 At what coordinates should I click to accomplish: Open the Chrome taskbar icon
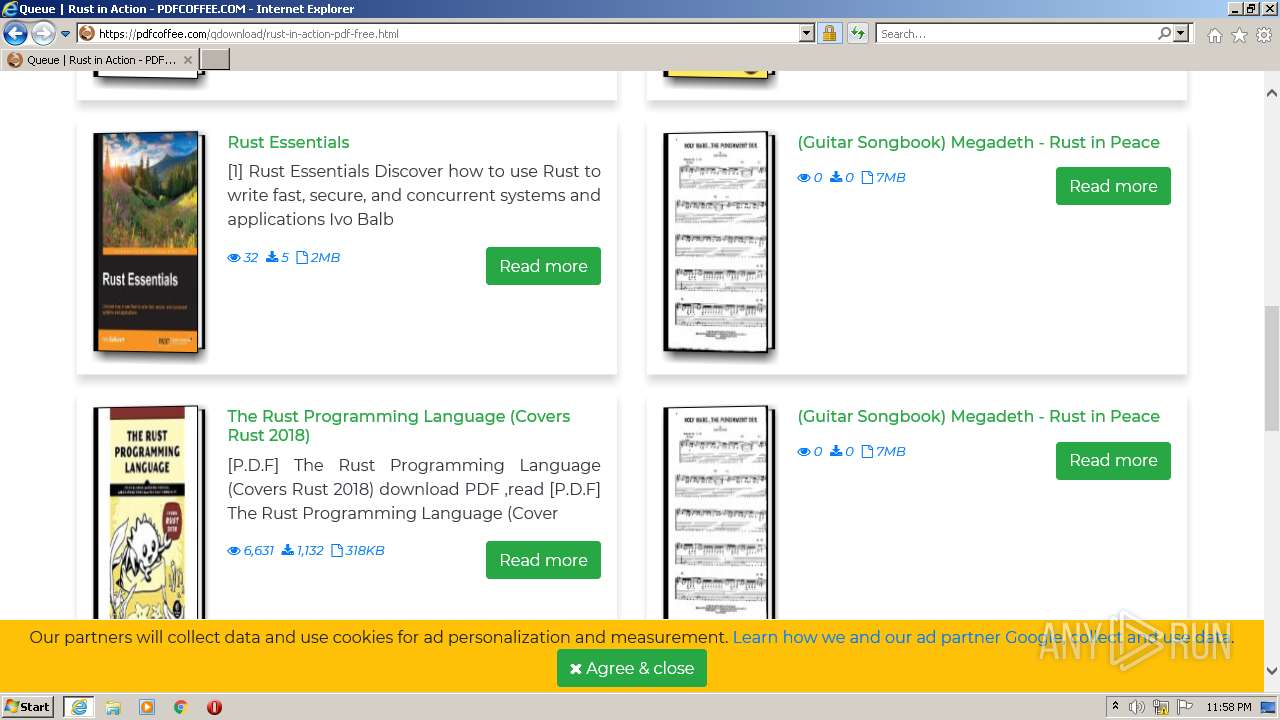click(181, 707)
